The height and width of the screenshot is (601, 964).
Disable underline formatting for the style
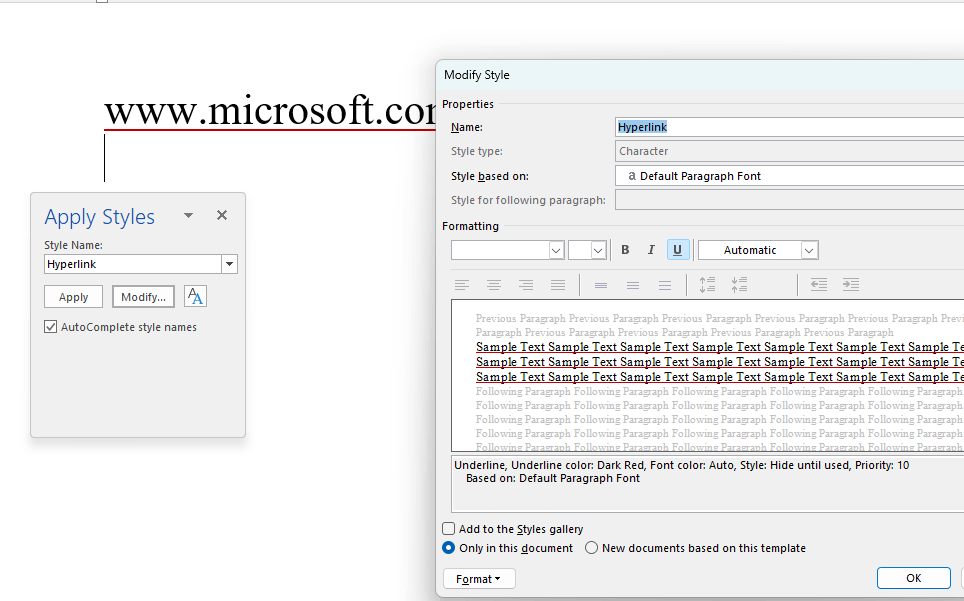coord(678,249)
